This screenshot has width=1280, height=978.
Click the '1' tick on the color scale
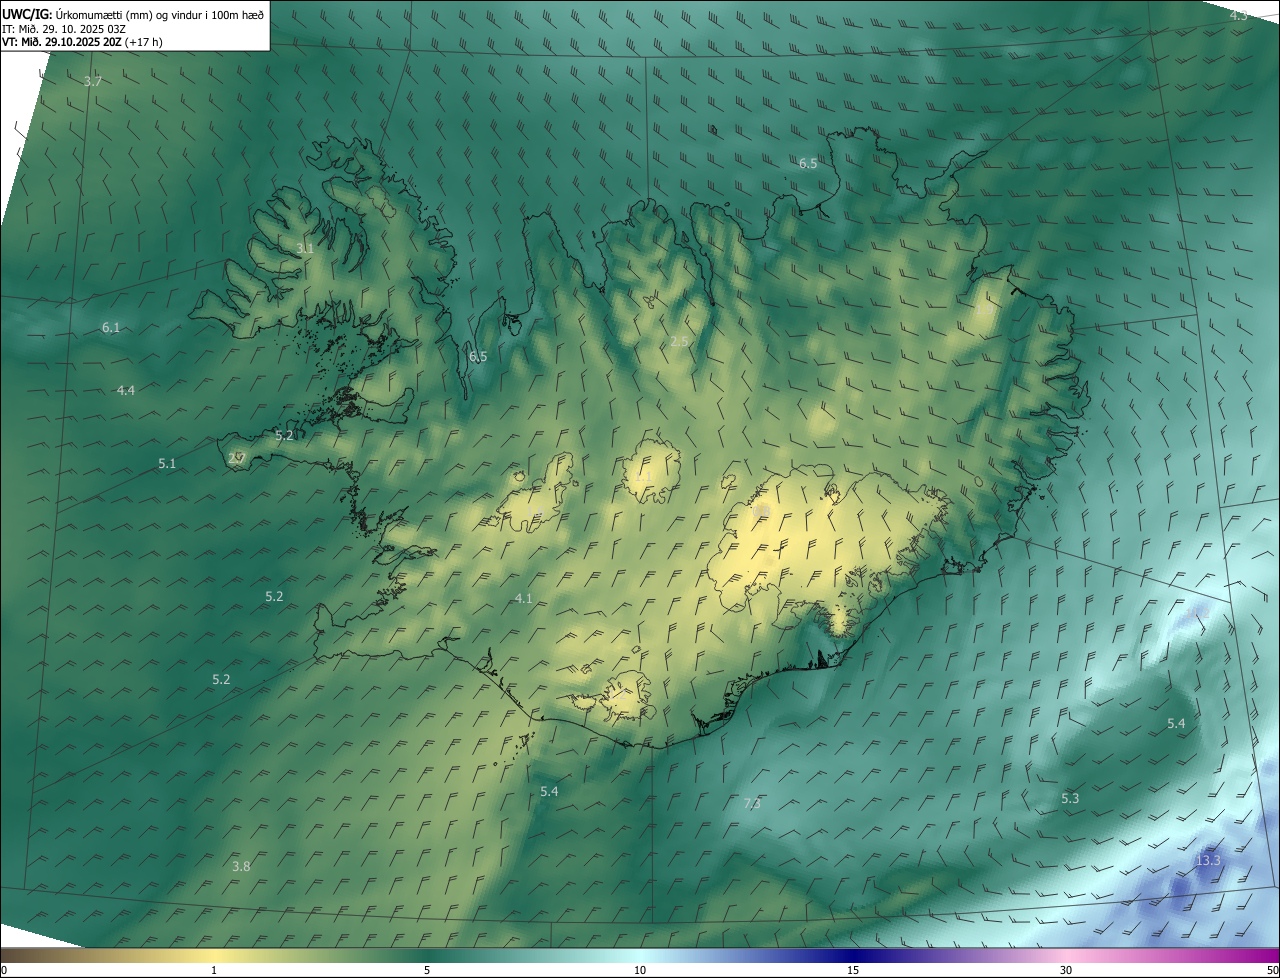[214, 970]
